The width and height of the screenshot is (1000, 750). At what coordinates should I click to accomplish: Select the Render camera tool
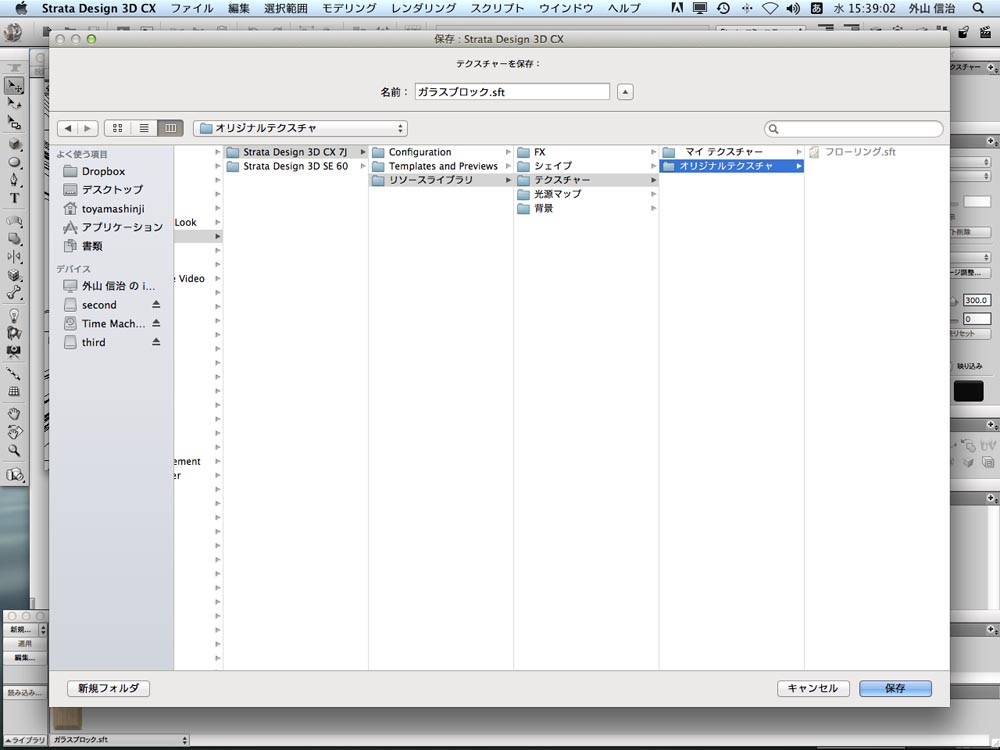click(x=14, y=475)
